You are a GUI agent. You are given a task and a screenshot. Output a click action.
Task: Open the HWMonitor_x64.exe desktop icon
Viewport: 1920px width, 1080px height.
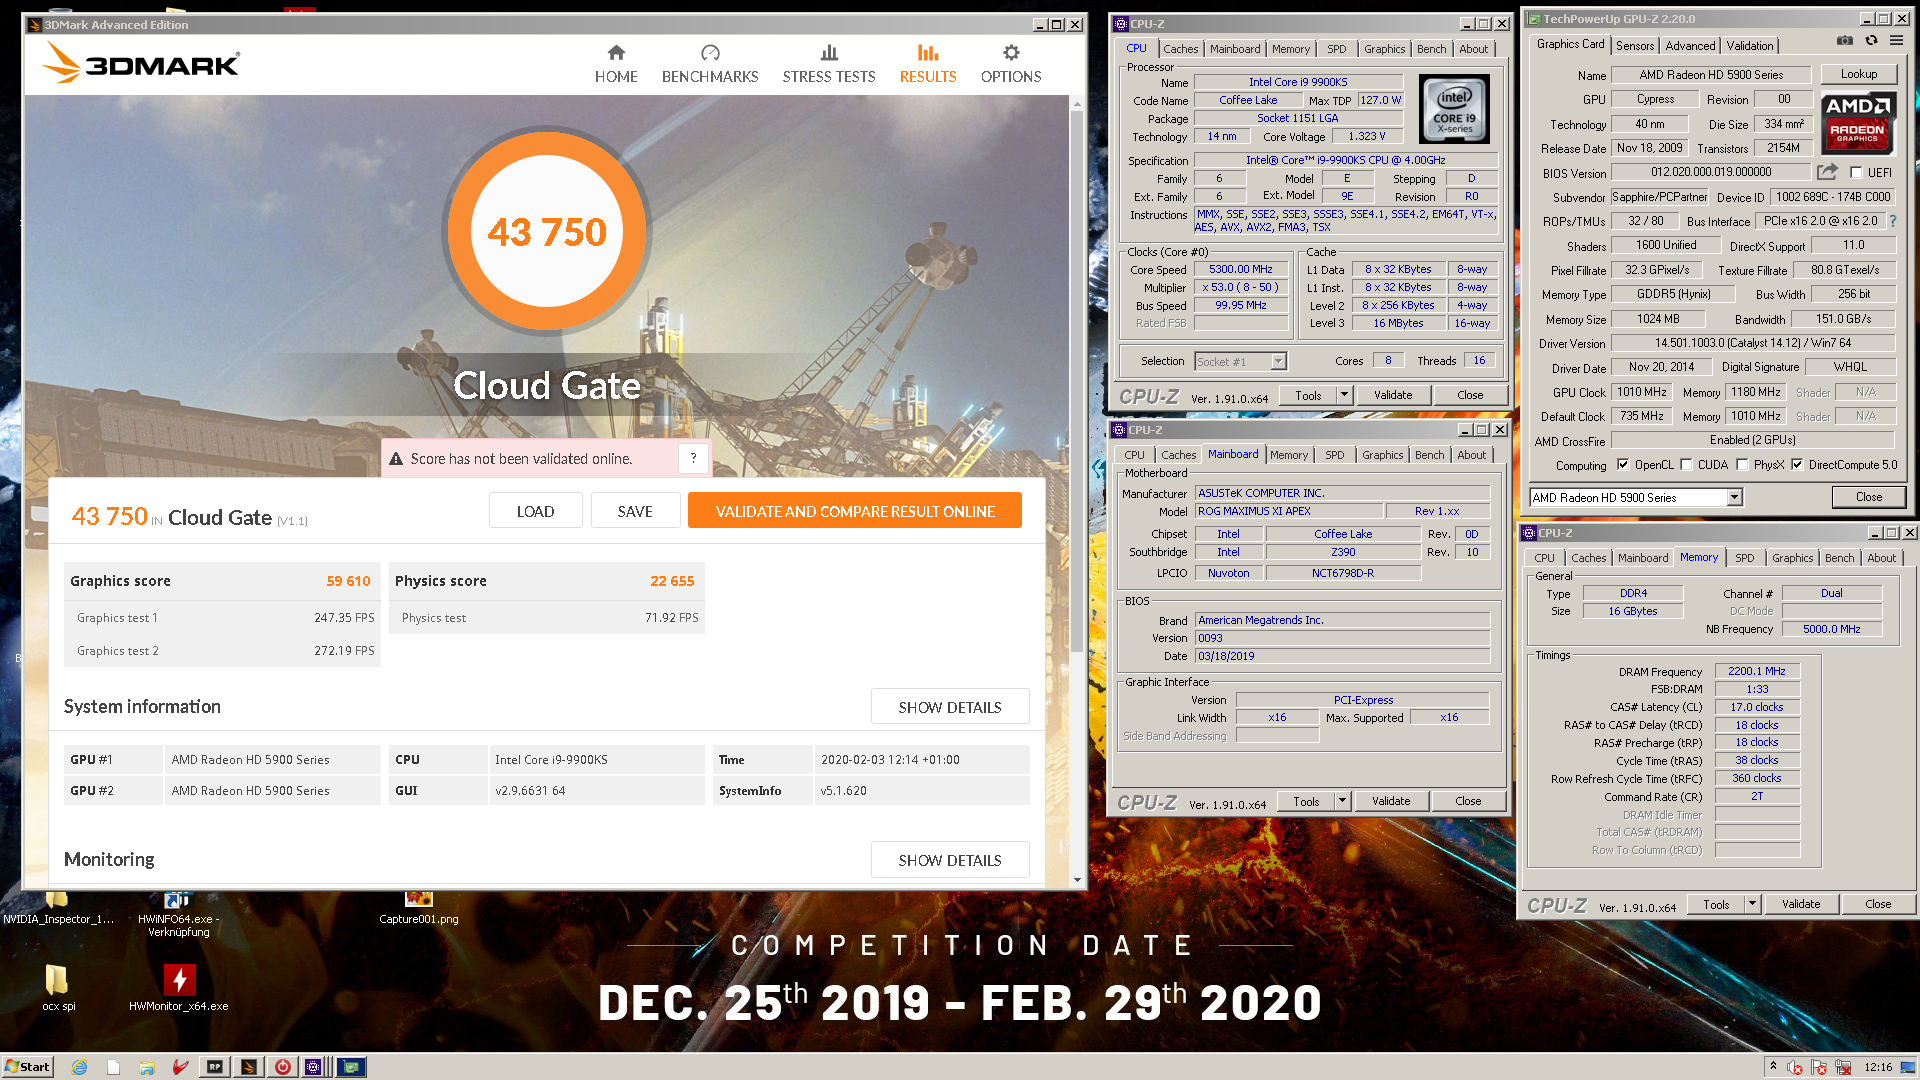179,988
